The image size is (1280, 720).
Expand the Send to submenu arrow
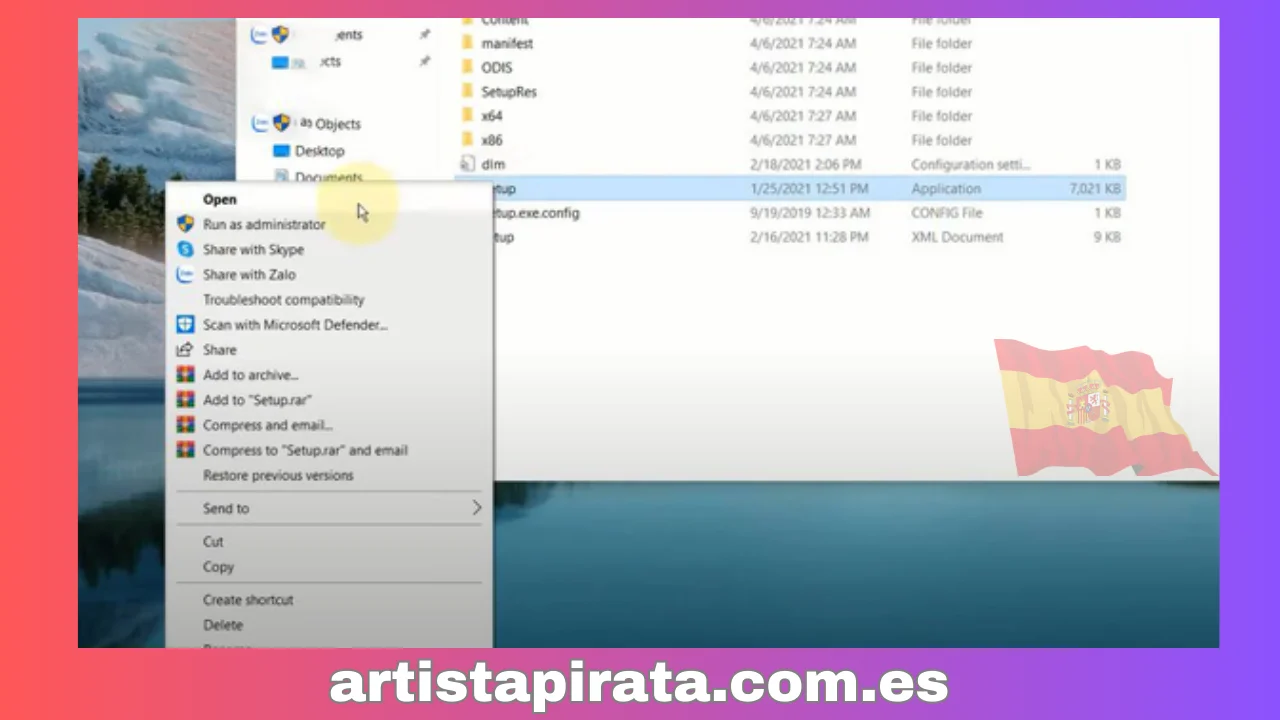point(476,508)
